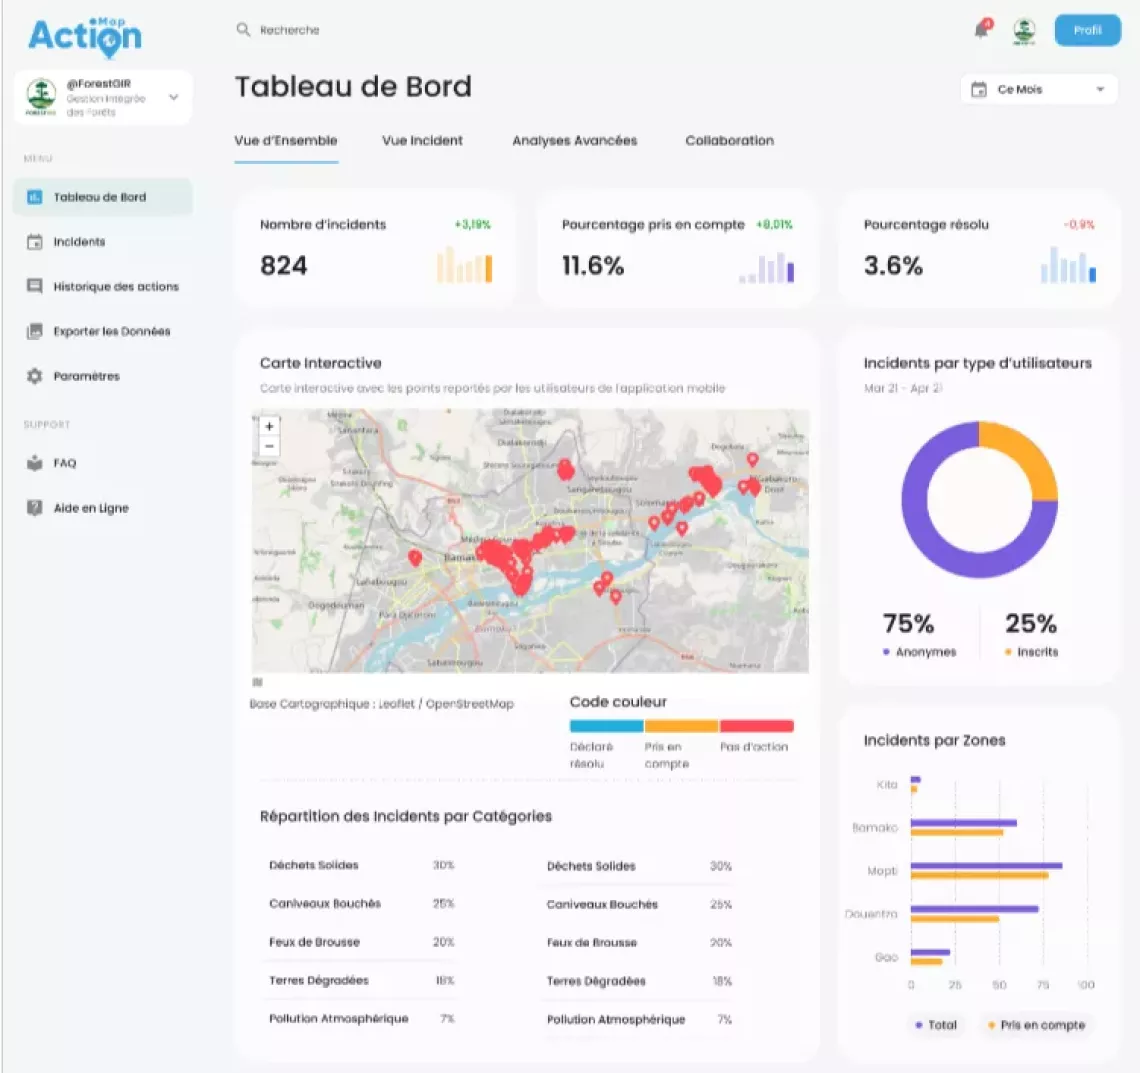
Task: Click the blue résolu mini bar chart
Action: [1069, 265]
